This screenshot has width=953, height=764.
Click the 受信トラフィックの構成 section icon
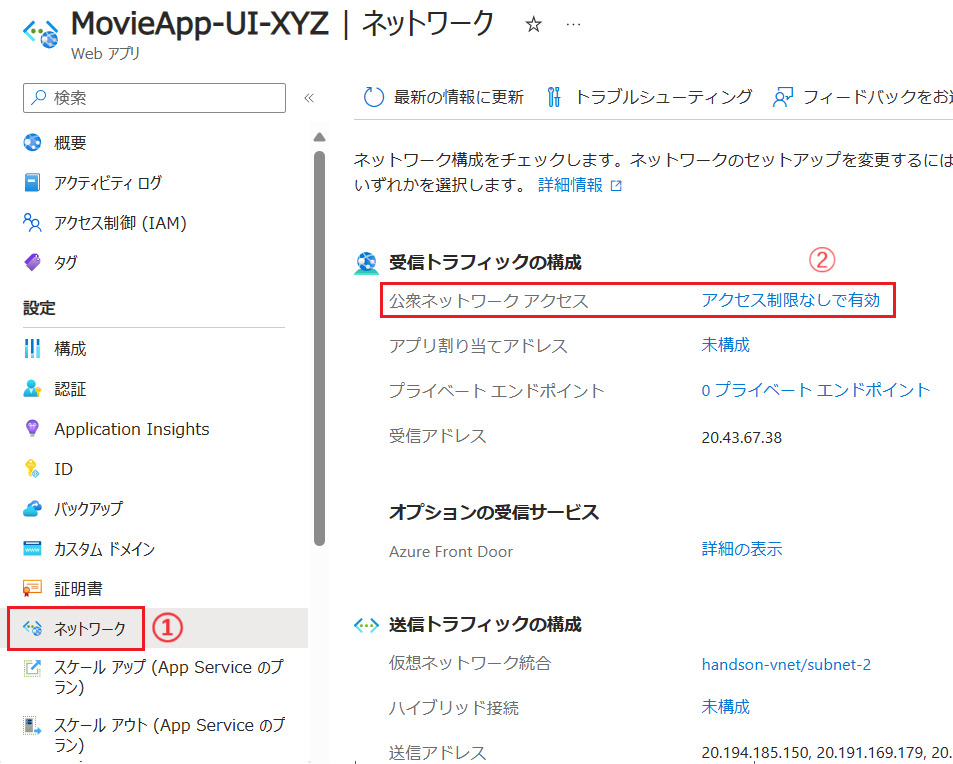point(366,263)
